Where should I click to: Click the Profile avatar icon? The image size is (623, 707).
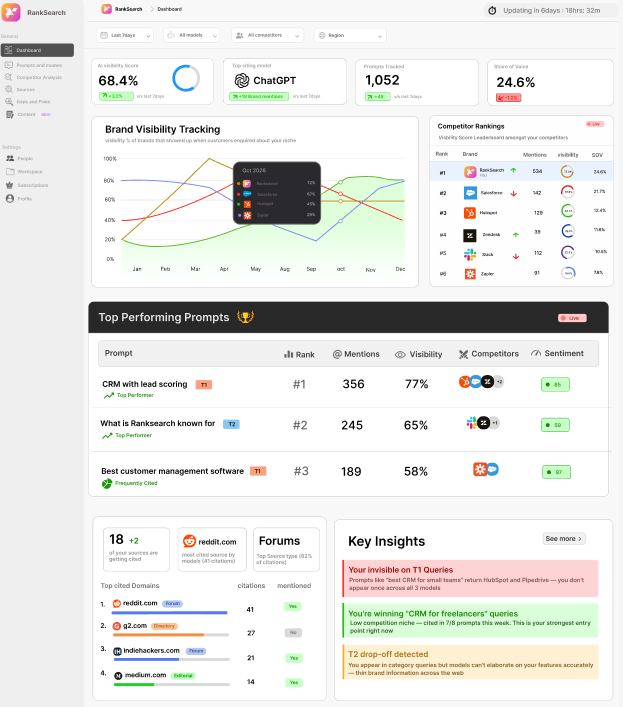[x=10, y=199]
